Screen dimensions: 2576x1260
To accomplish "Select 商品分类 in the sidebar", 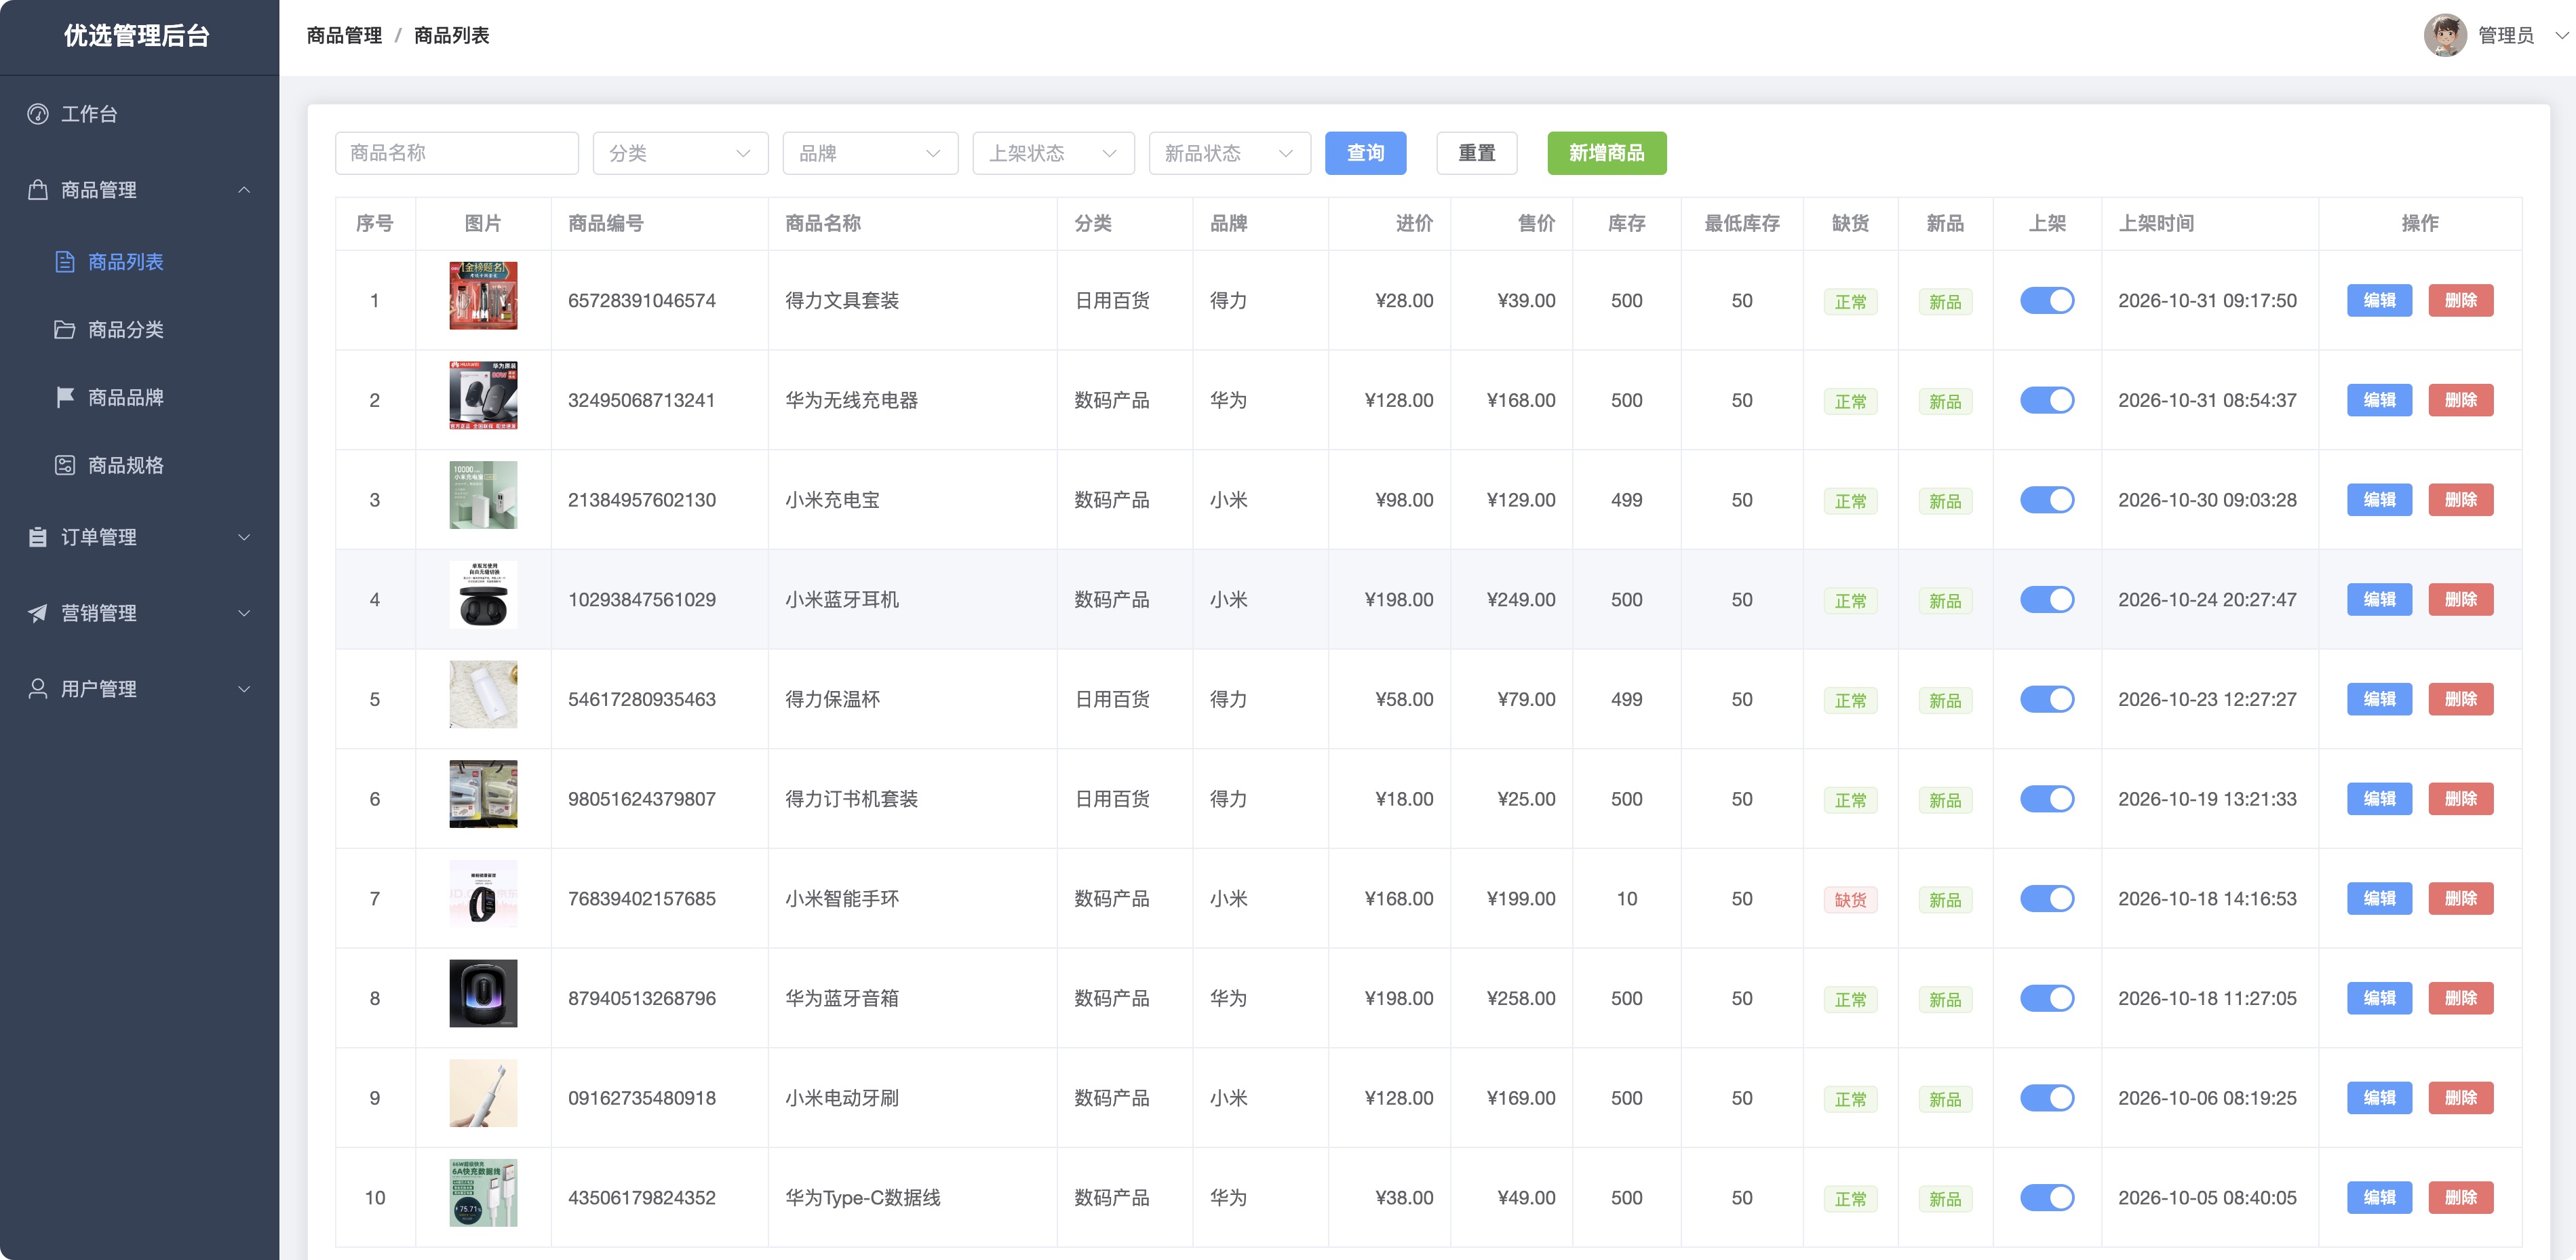I will tap(139, 330).
